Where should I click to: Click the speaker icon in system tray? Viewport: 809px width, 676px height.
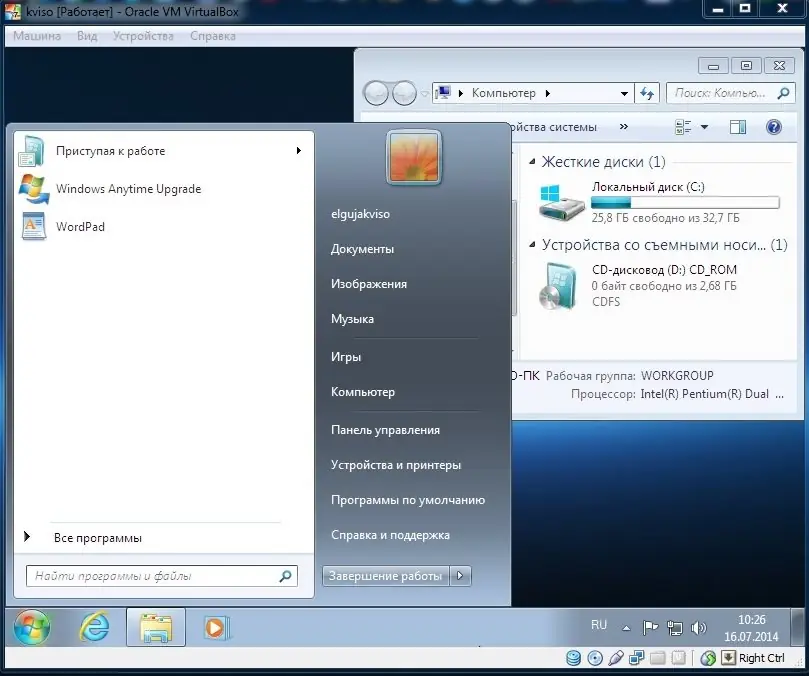click(698, 628)
